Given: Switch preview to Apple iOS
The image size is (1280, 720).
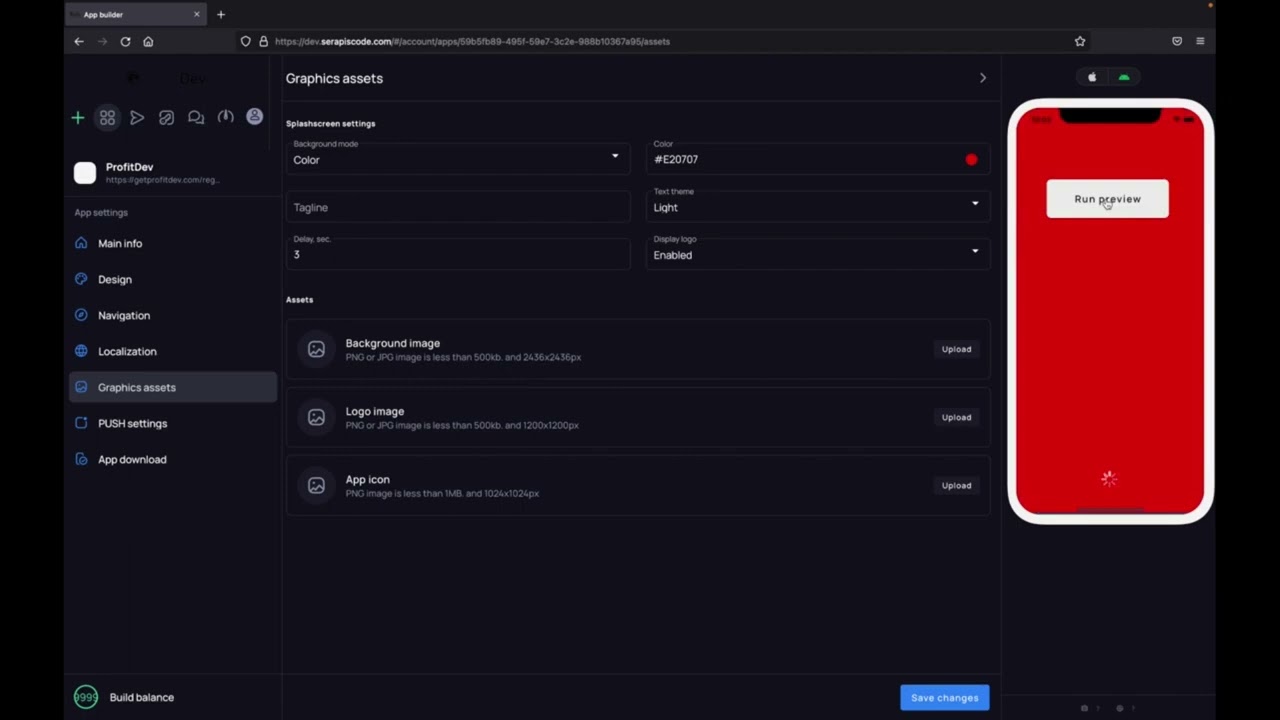Looking at the screenshot, I should tap(1092, 77).
